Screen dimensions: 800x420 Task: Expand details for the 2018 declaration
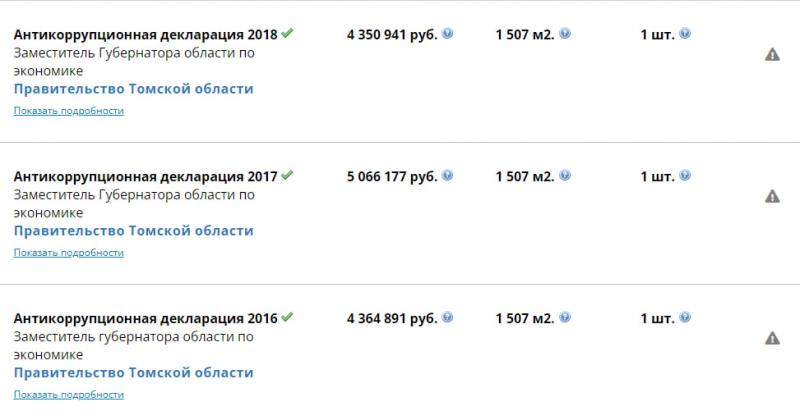69,111
